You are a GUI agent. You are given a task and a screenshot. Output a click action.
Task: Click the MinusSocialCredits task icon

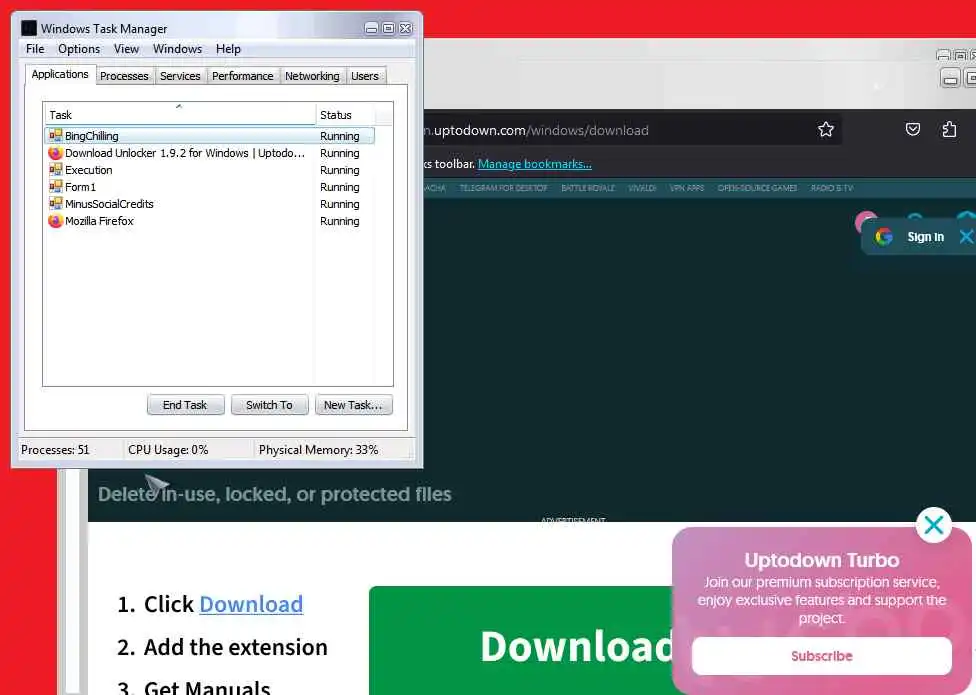point(55,203)
